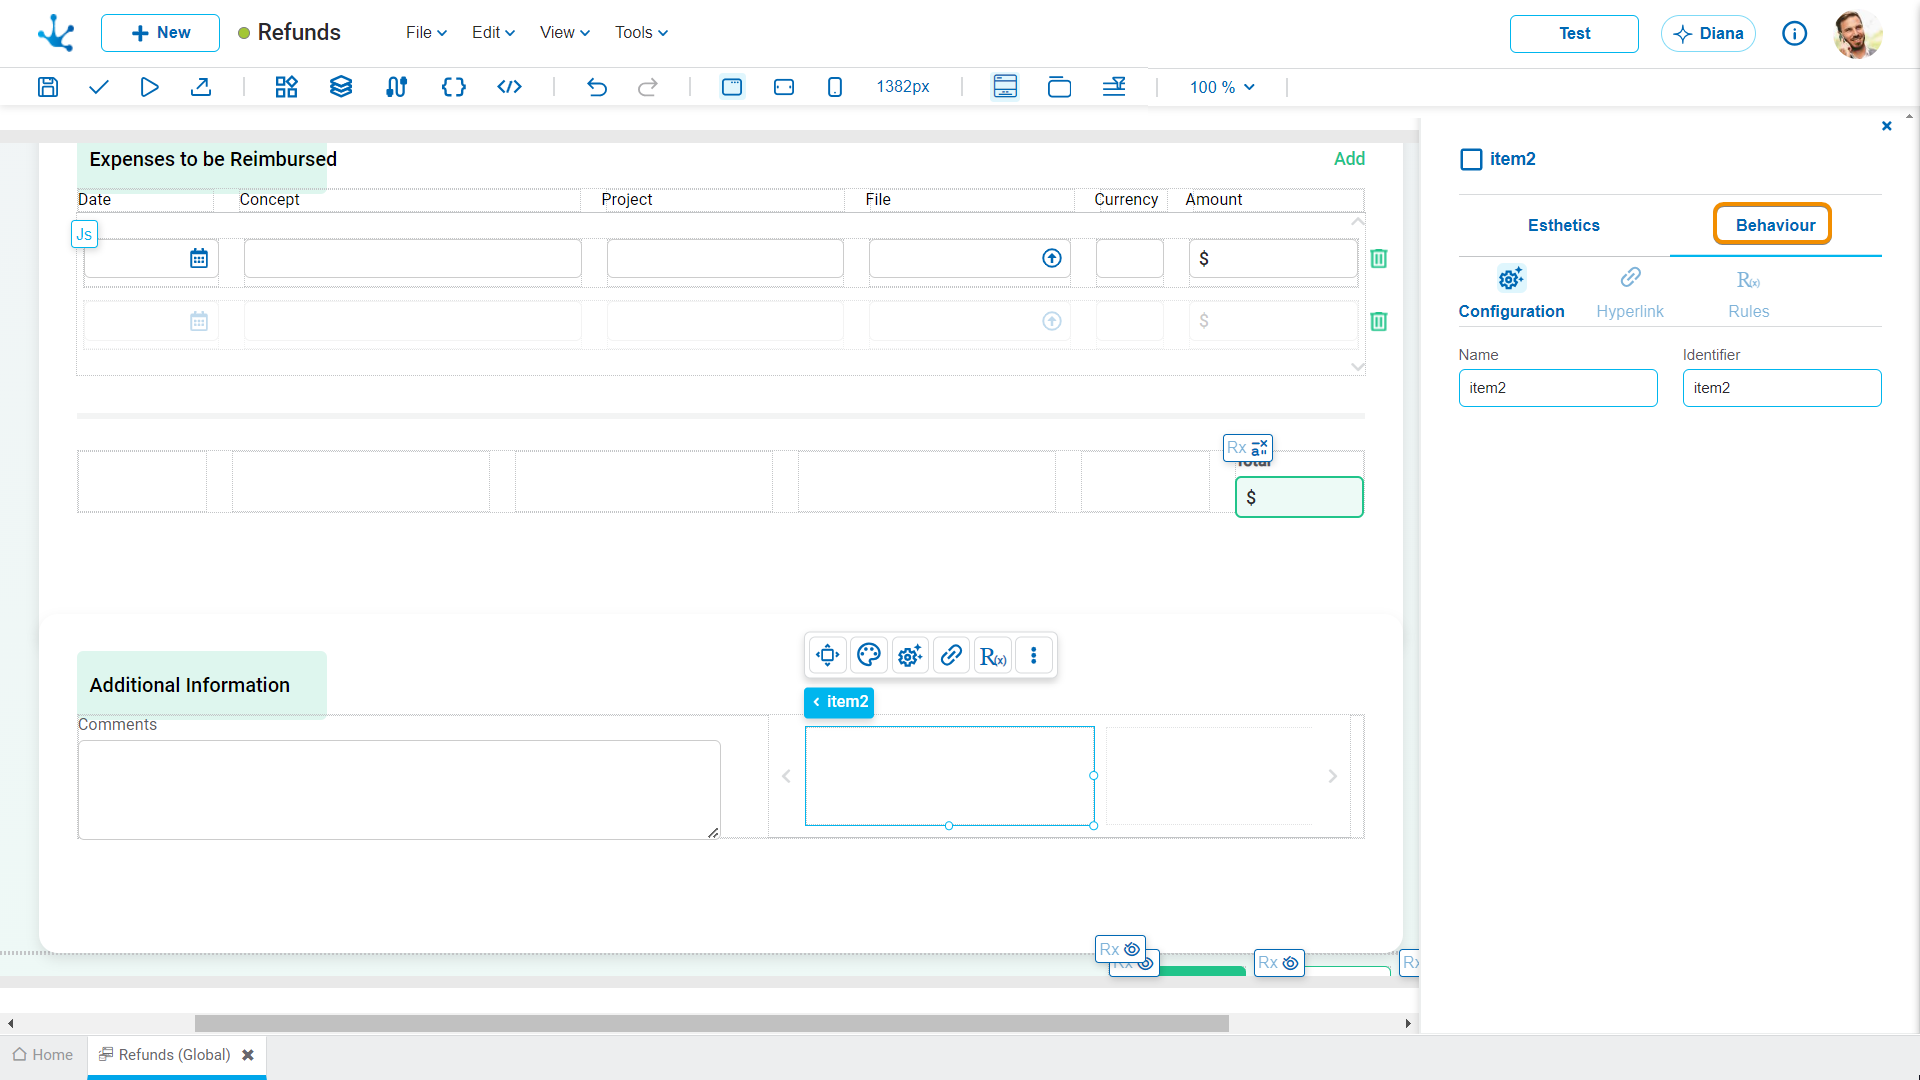Toggle the item2 checkbox icon in panel
This screenshot has height=1080, width=1920.
pos(1471,159)
